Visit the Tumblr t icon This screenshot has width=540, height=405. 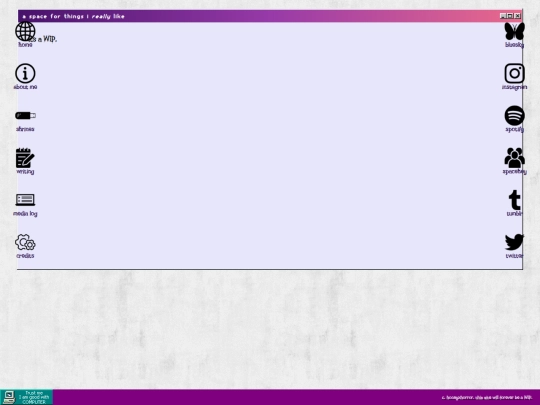click(x=515, y=200)
